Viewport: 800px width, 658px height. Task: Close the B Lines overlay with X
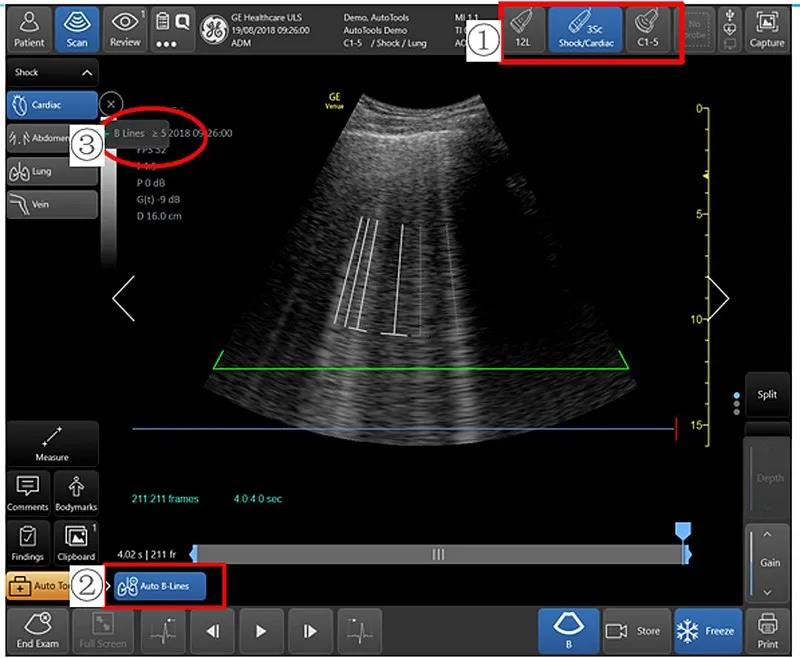pos(111,104)
